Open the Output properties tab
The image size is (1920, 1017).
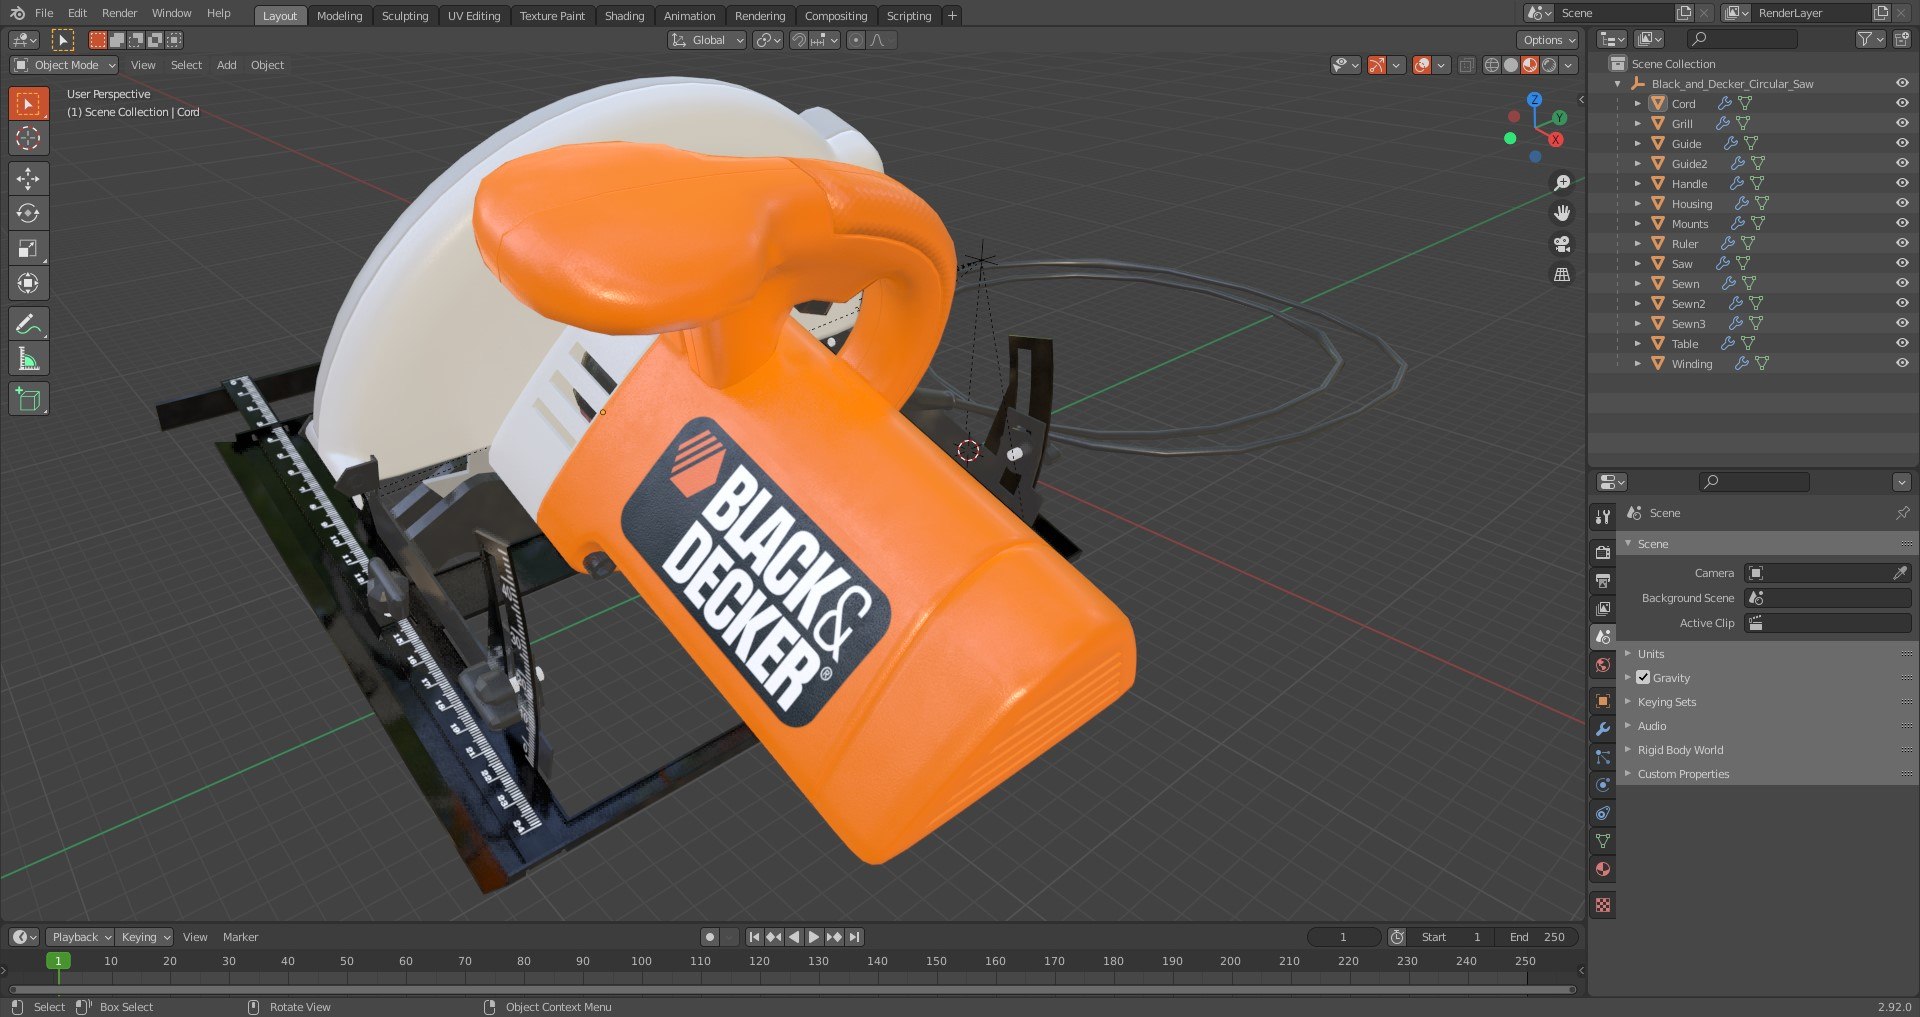(1603, 580)
